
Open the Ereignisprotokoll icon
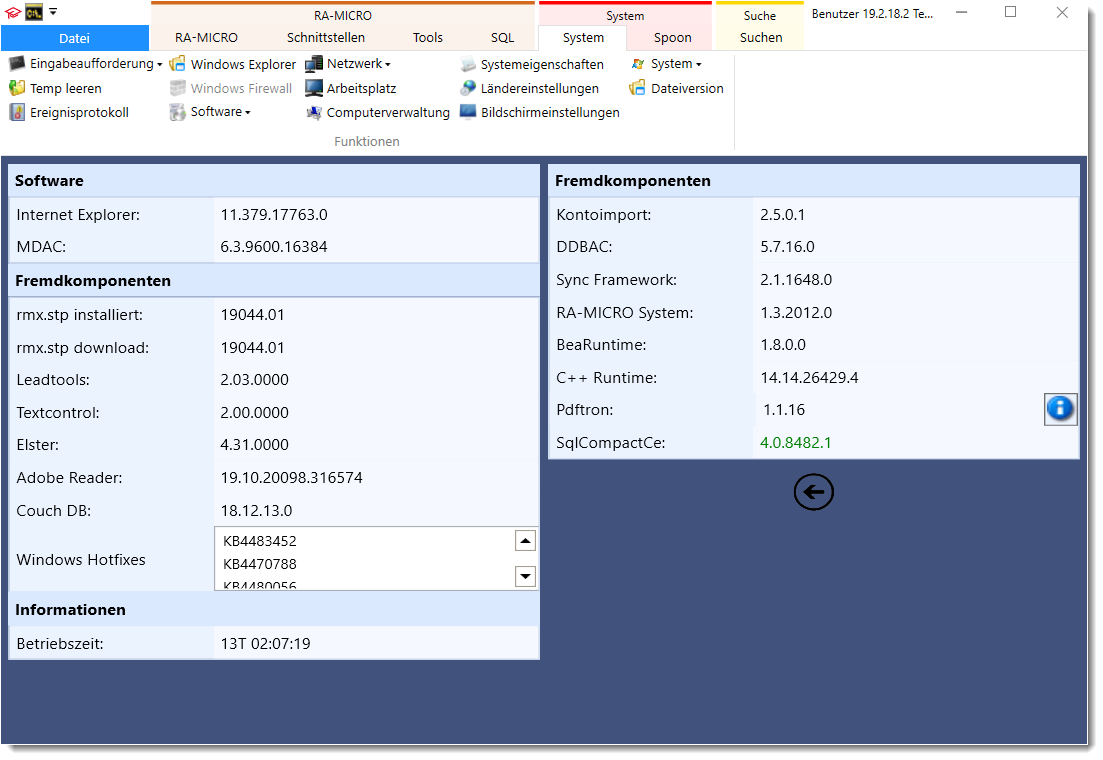[17, 112]
